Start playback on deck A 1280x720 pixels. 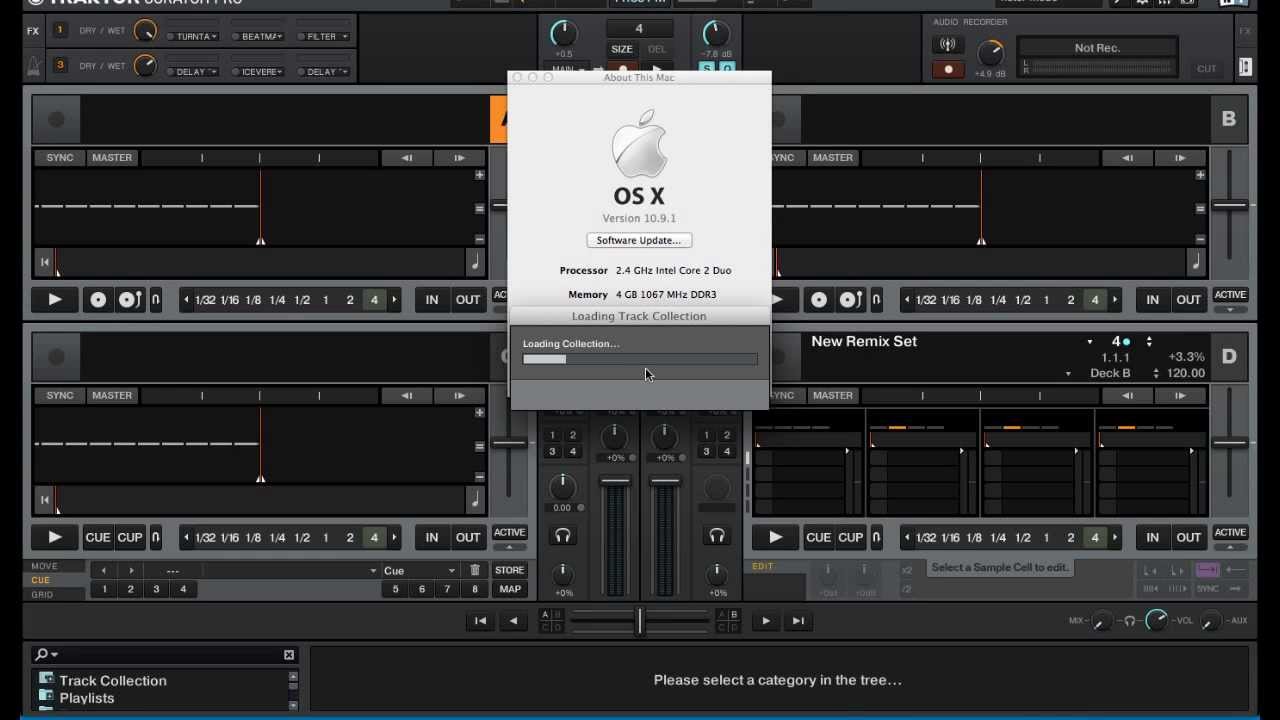55,299
